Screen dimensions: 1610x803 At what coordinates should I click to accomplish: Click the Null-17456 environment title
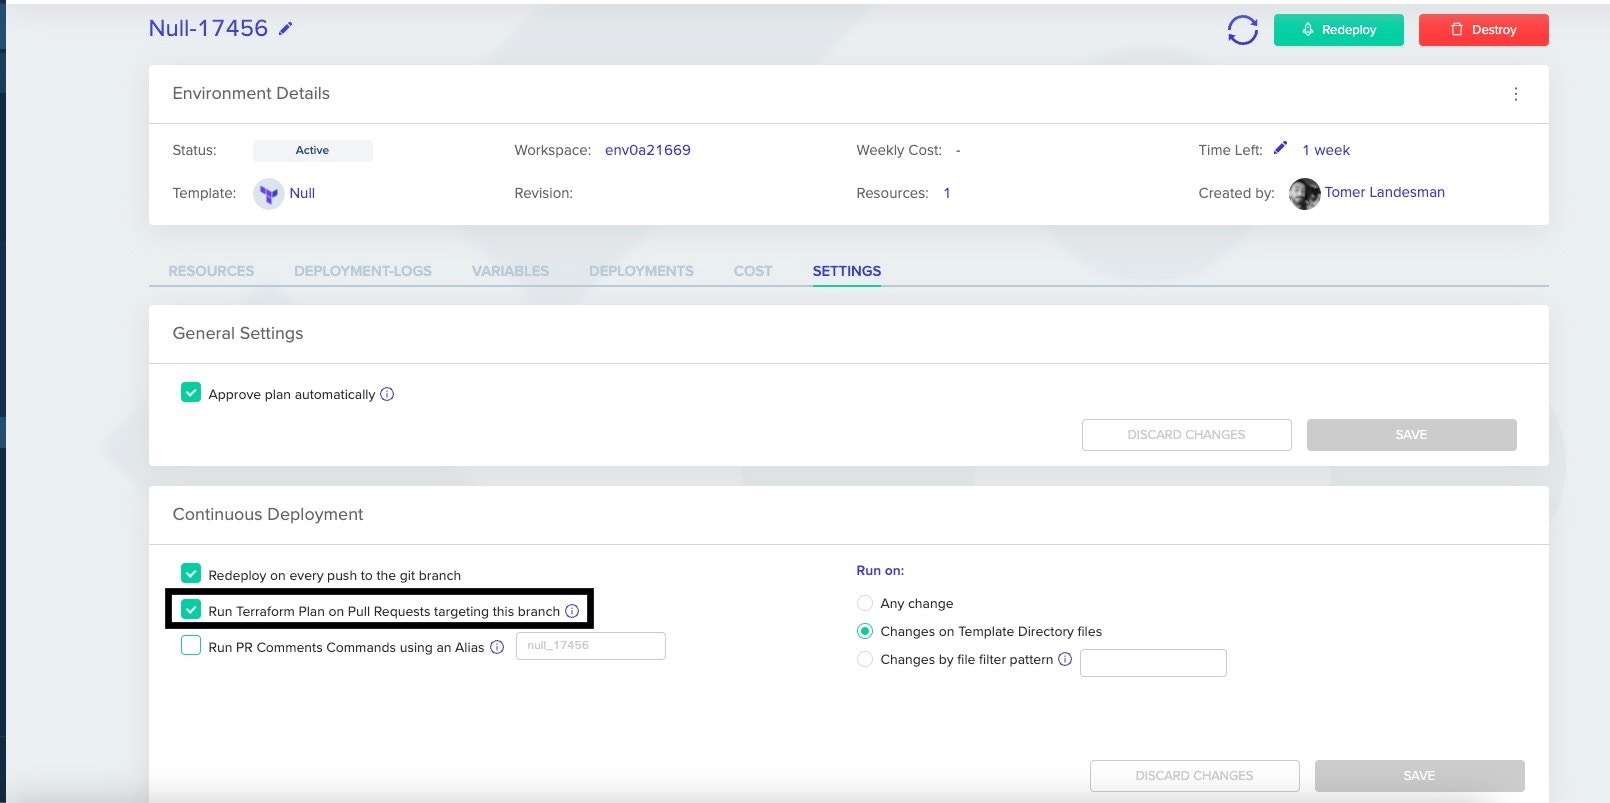(x=208, y=28)
